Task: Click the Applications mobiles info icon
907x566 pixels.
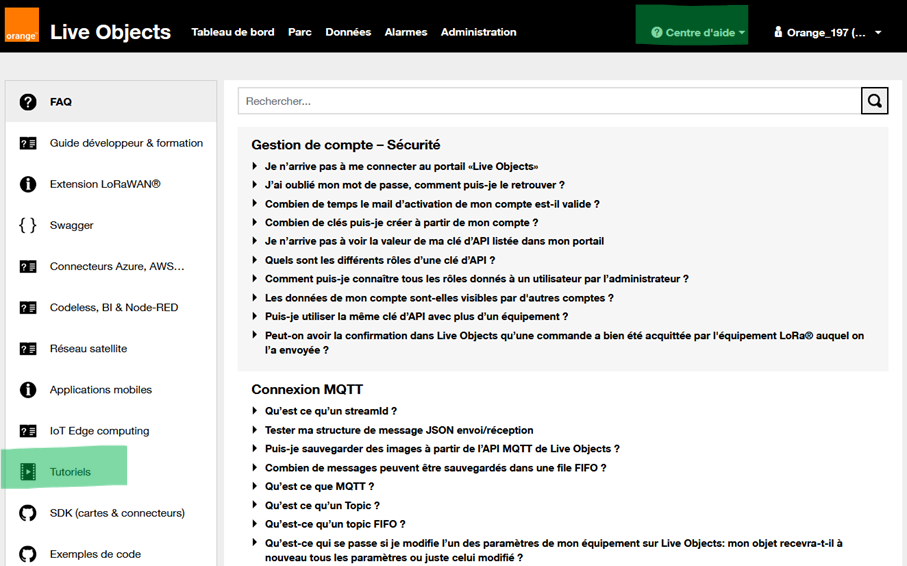Action: pyautogui.click(x=28, y=390)
